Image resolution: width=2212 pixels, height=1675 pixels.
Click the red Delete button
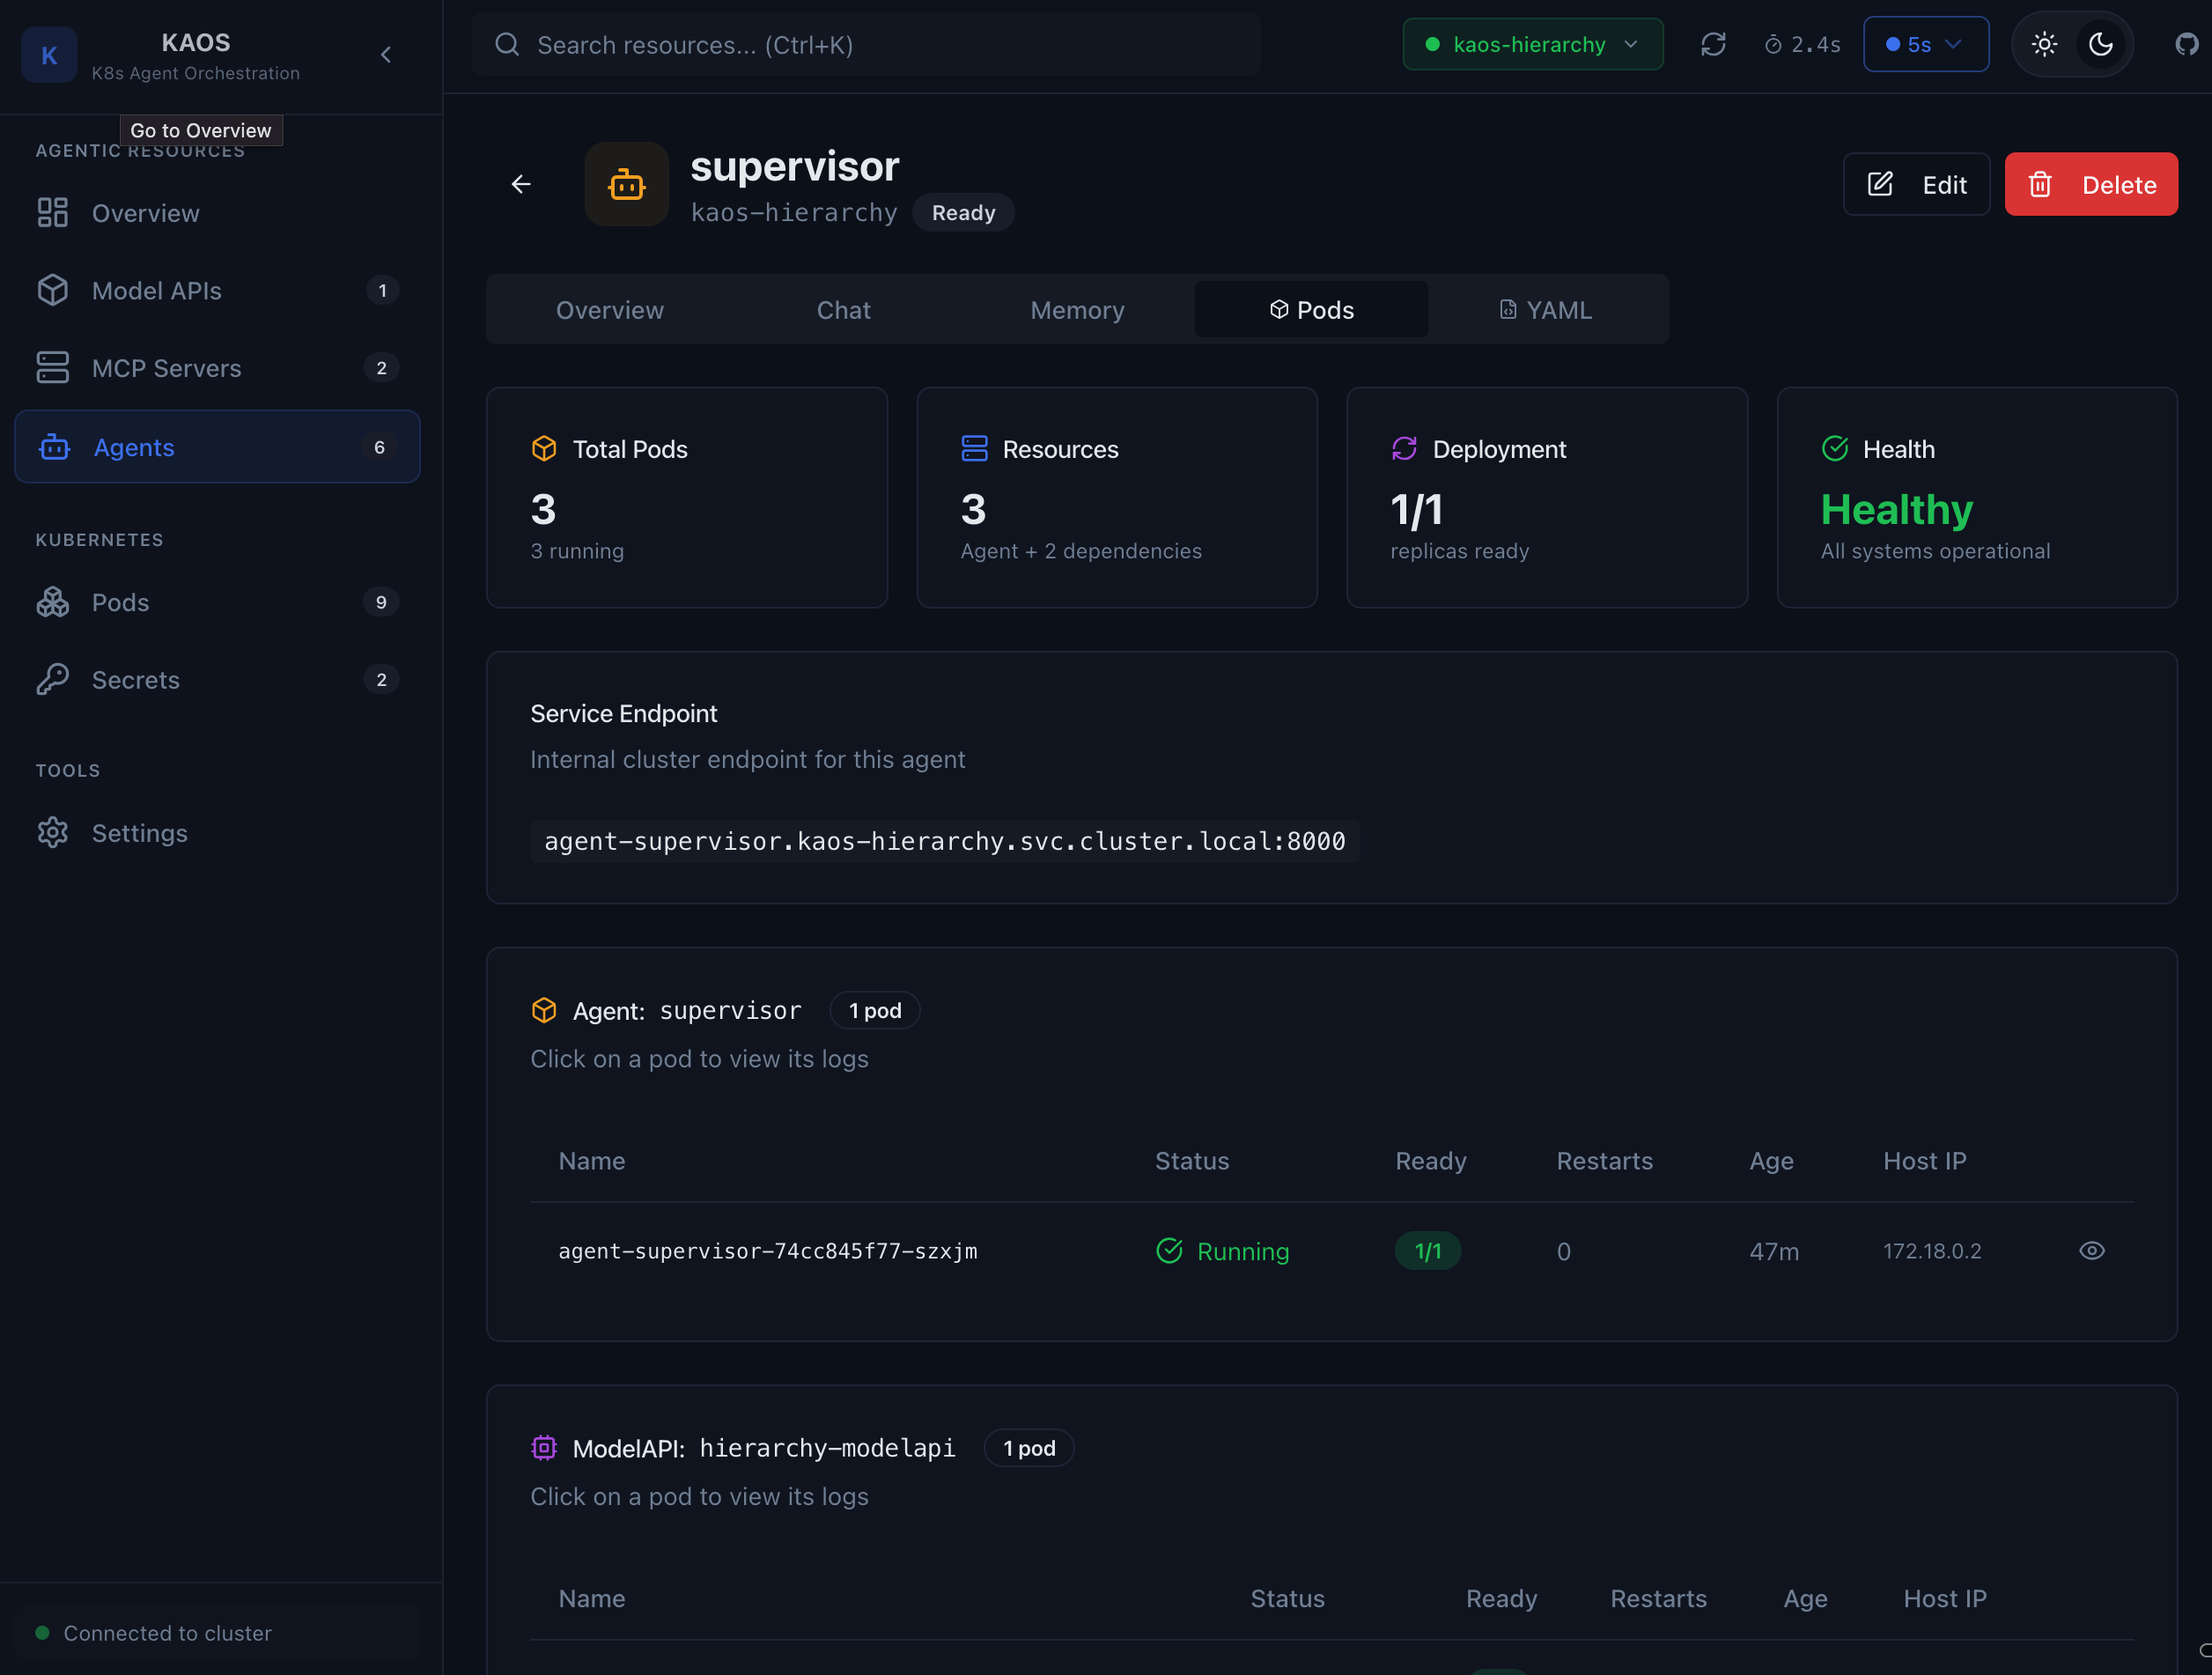[x=2090, y=185]
